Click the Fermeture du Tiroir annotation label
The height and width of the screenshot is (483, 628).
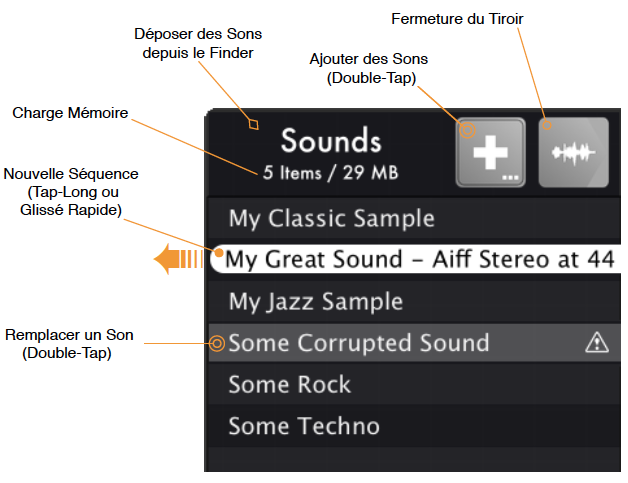pyautogui.click(x=457, y=19)
